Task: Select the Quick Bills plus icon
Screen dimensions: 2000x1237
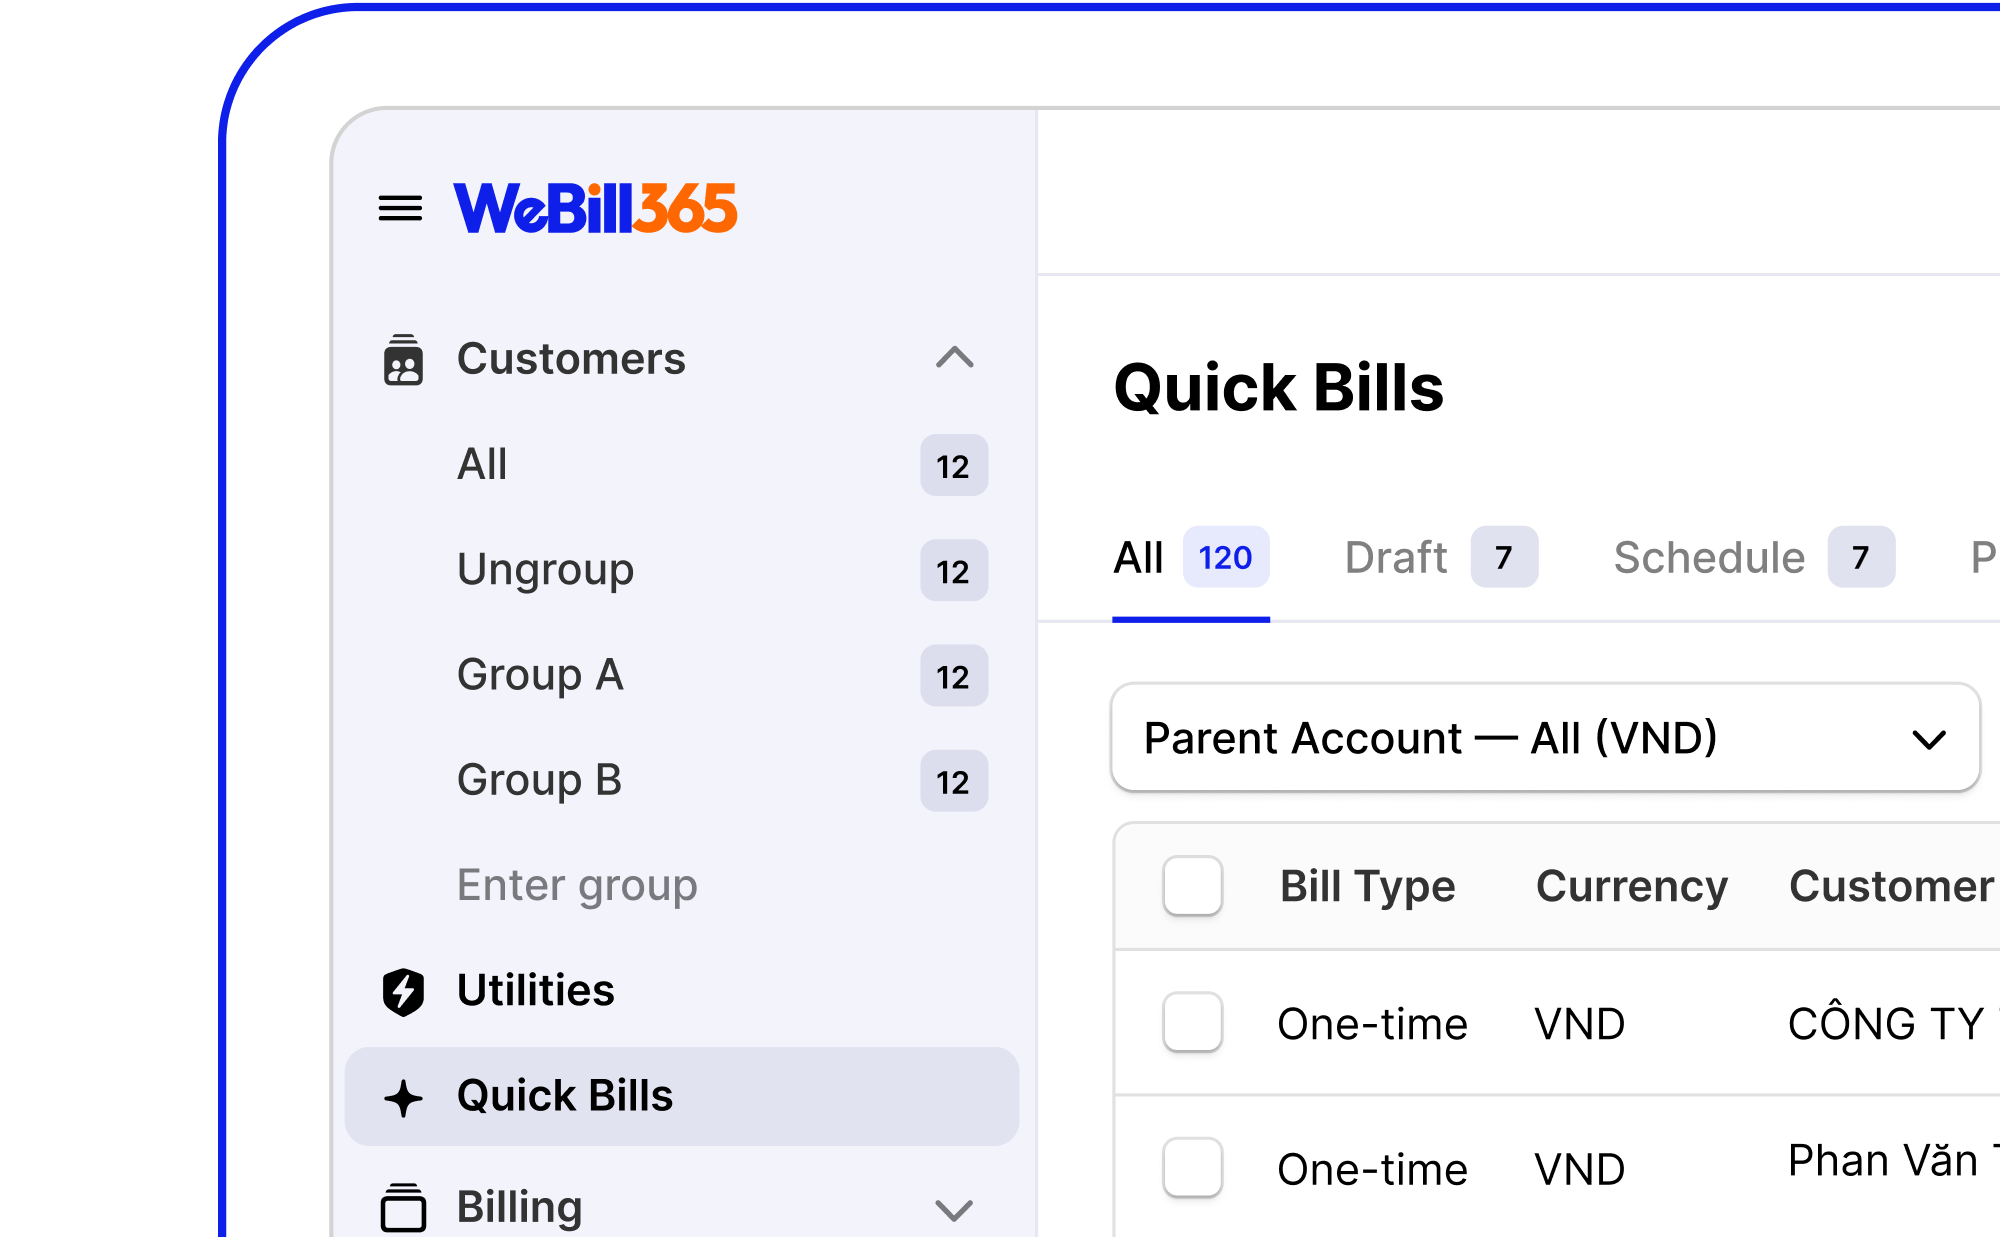Action: 404,1097
